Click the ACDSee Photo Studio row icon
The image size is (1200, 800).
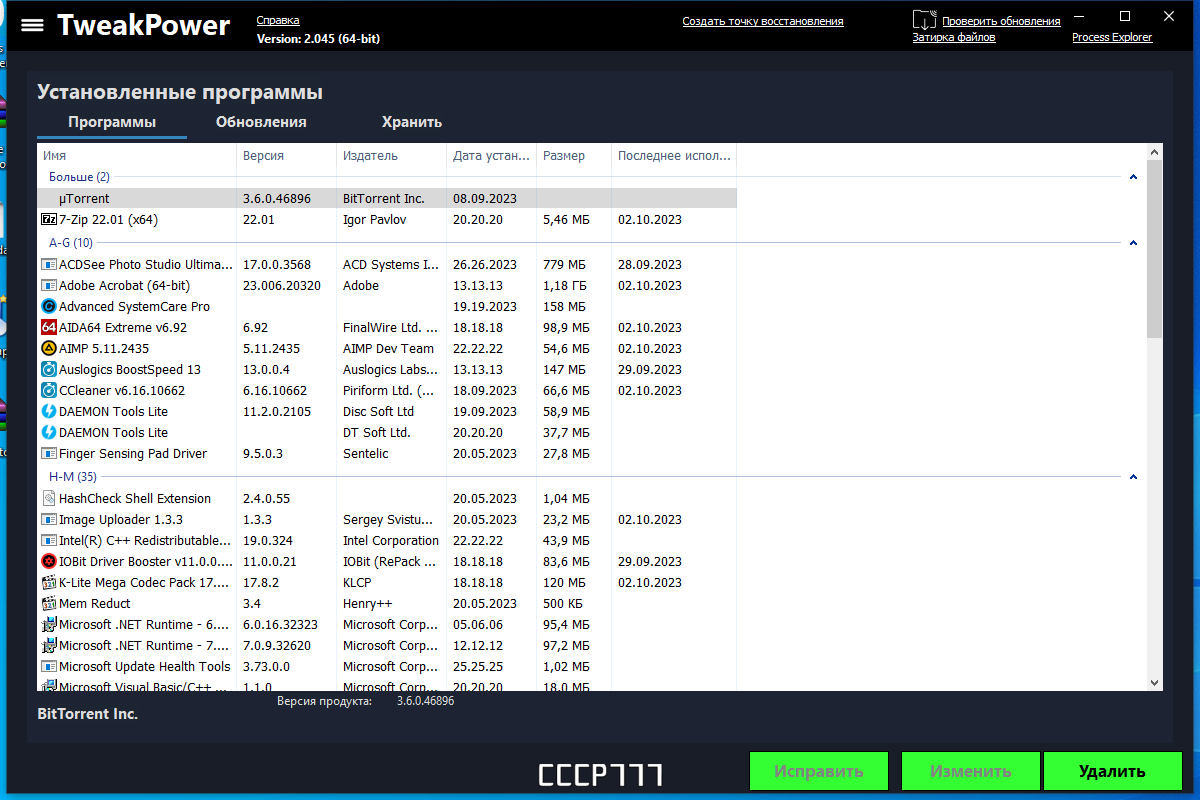(x=49, y=265)
